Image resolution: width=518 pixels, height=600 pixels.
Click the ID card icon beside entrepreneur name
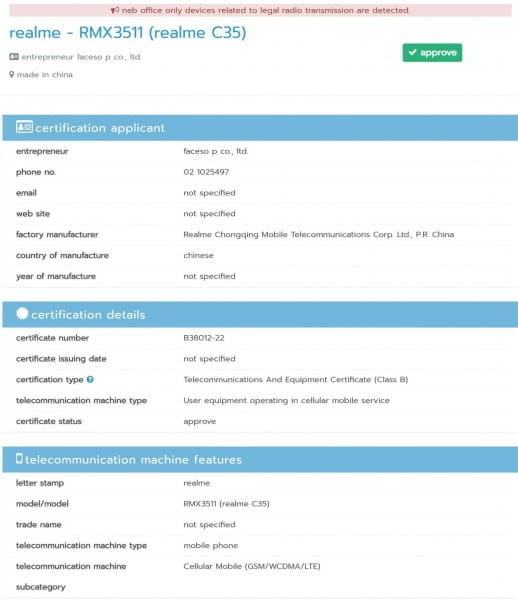pyautogui.click(x=14, y=57)
